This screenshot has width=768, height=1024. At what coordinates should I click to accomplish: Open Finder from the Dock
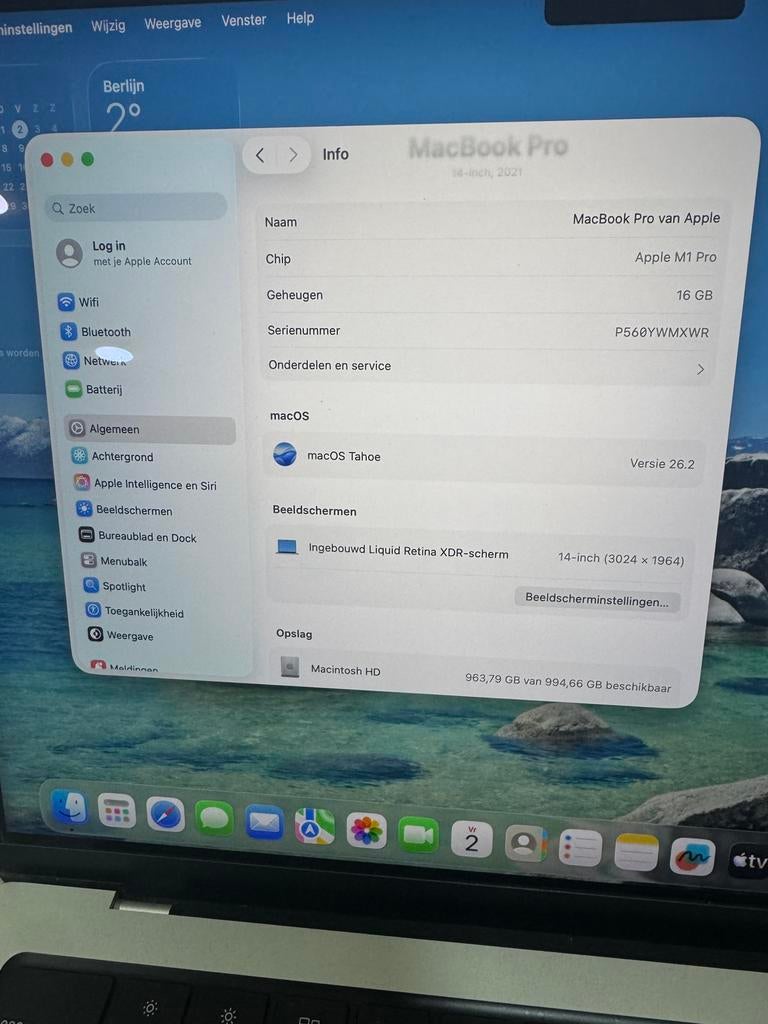click(69, 808)
